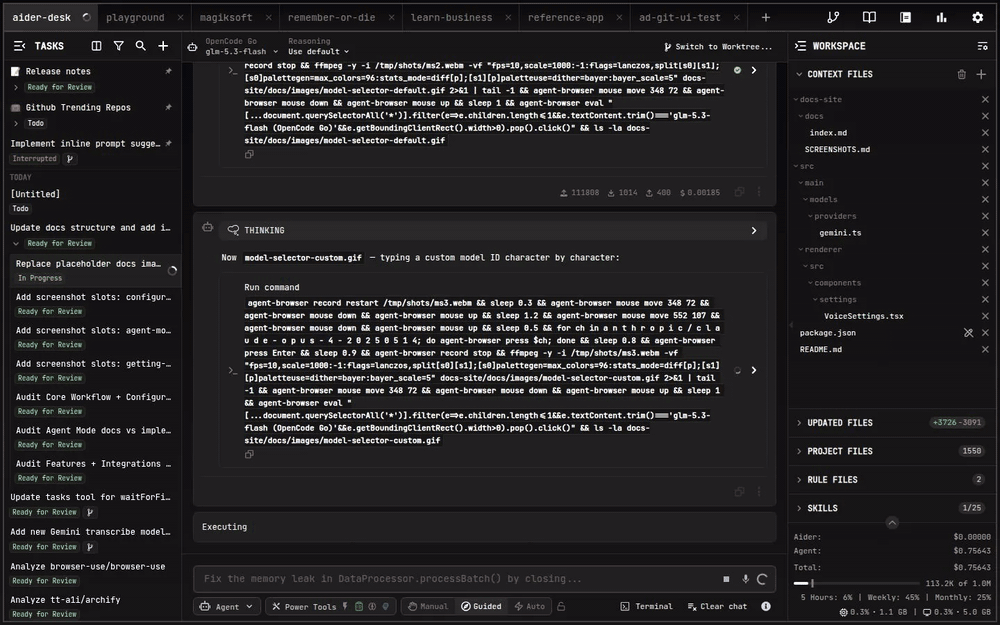Viewport: 1000px width, 625px height.
Task: Unpin the Release notes task
Action: click(x=168, y=71)
